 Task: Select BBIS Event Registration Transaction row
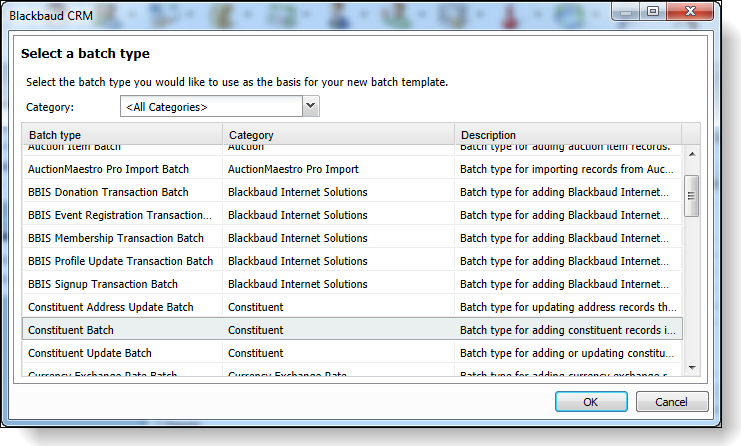(x=352, y=215)
